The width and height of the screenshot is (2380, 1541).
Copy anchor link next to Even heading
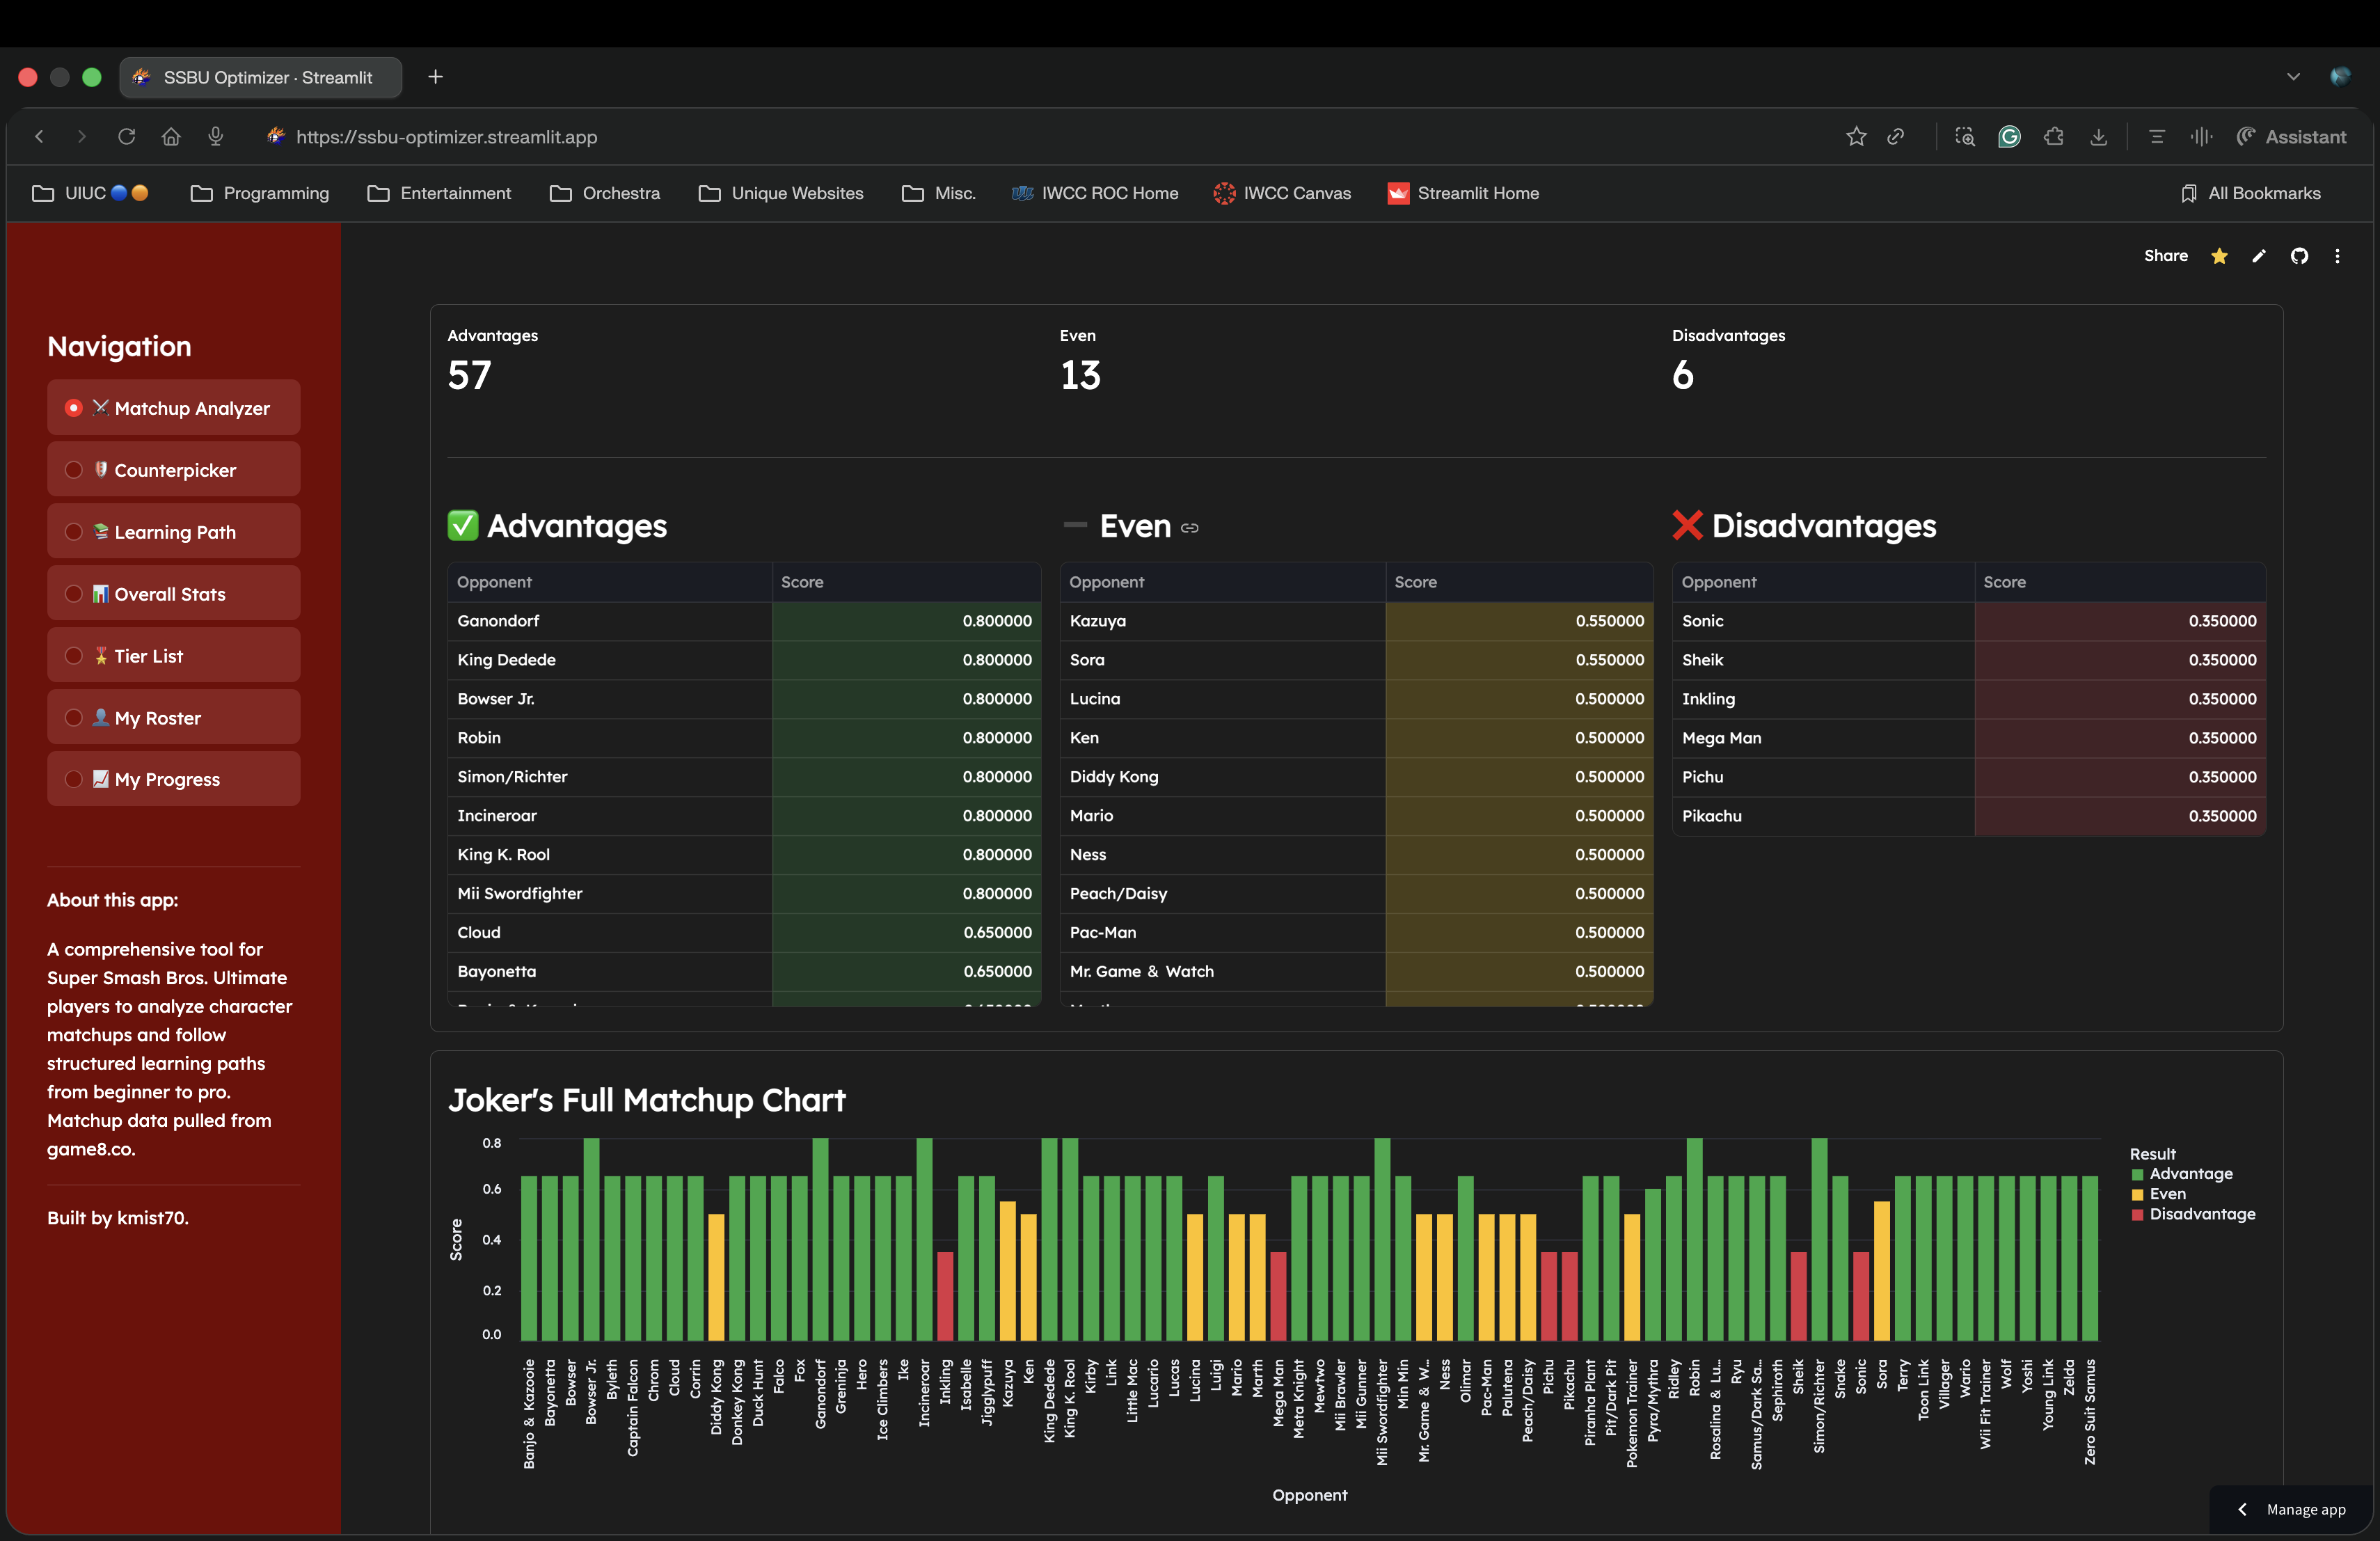click(x=1189, y=528)
